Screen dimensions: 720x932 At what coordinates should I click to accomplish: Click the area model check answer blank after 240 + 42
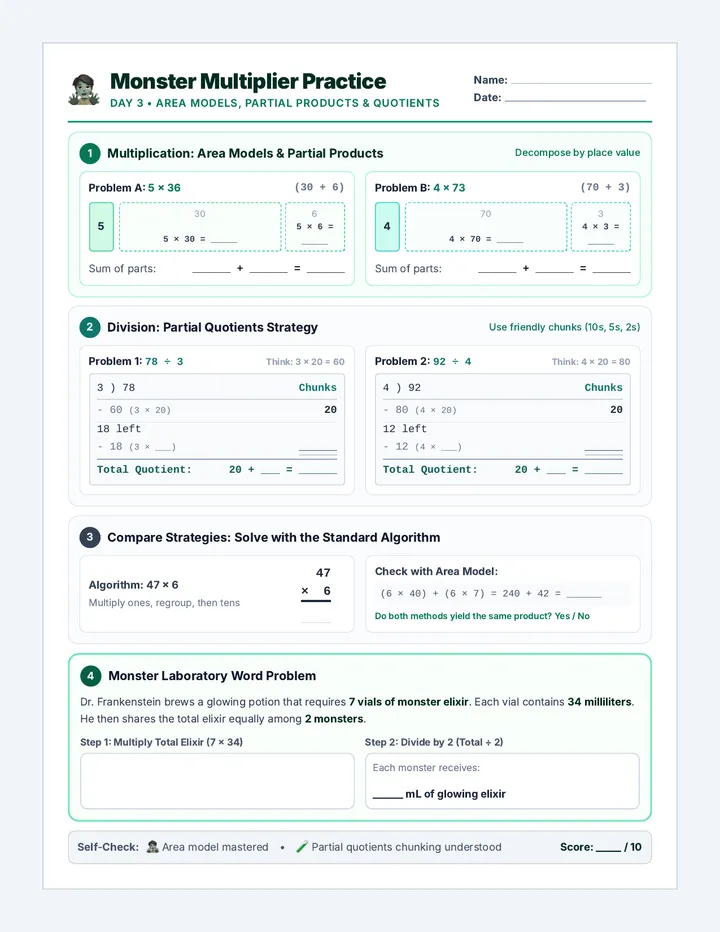(584, 596)
